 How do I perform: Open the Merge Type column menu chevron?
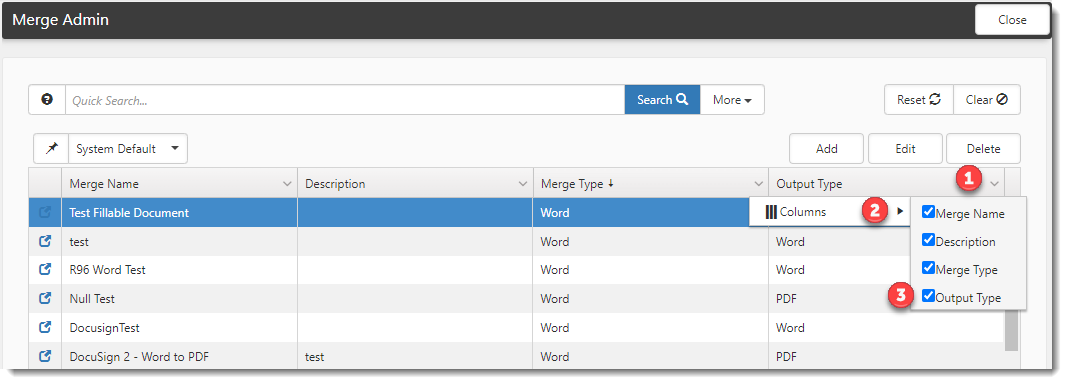[x=758, y=184]
